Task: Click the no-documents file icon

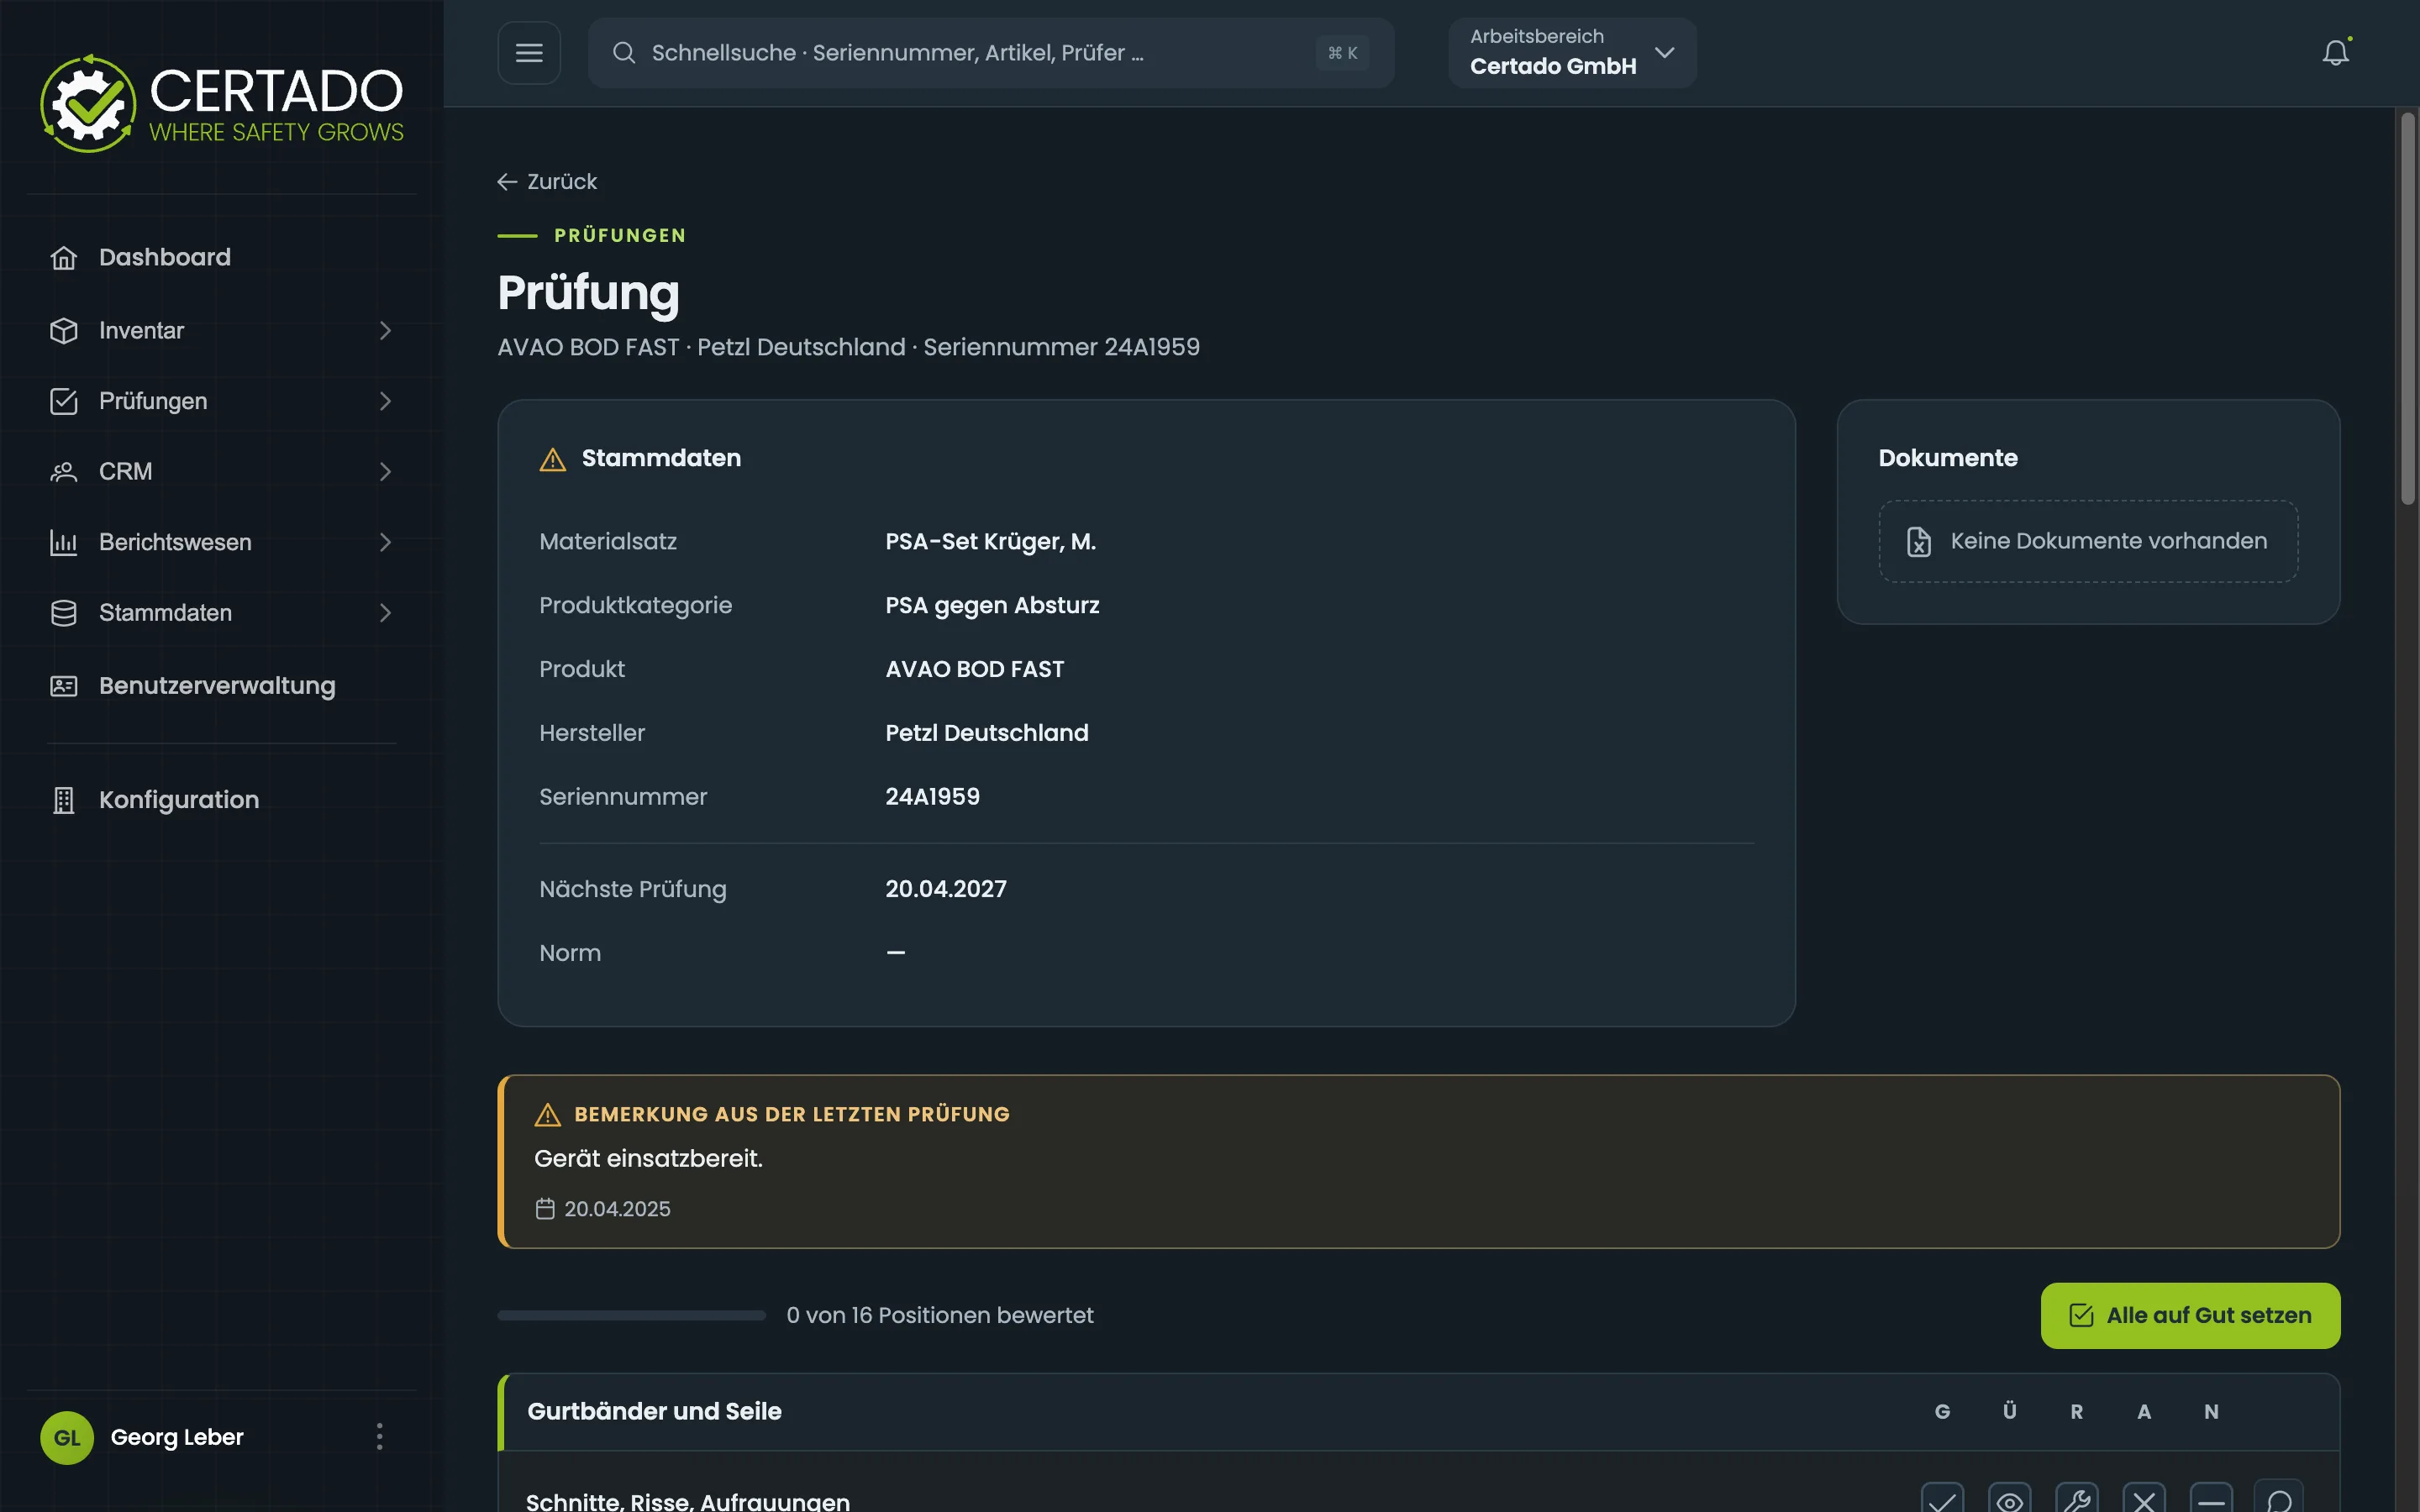Action: coord(1918,541)
